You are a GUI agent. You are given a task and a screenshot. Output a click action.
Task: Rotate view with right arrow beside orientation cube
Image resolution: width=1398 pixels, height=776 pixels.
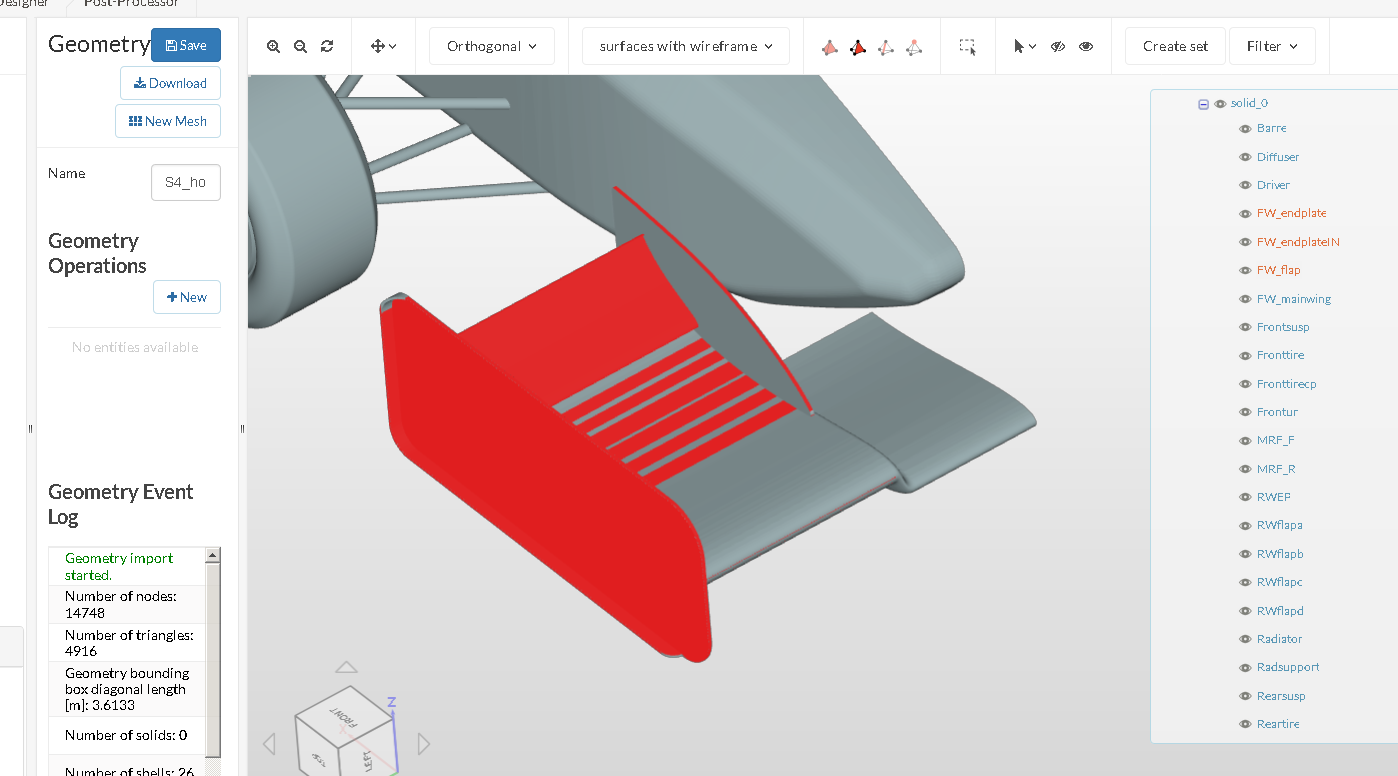[424, 744]
